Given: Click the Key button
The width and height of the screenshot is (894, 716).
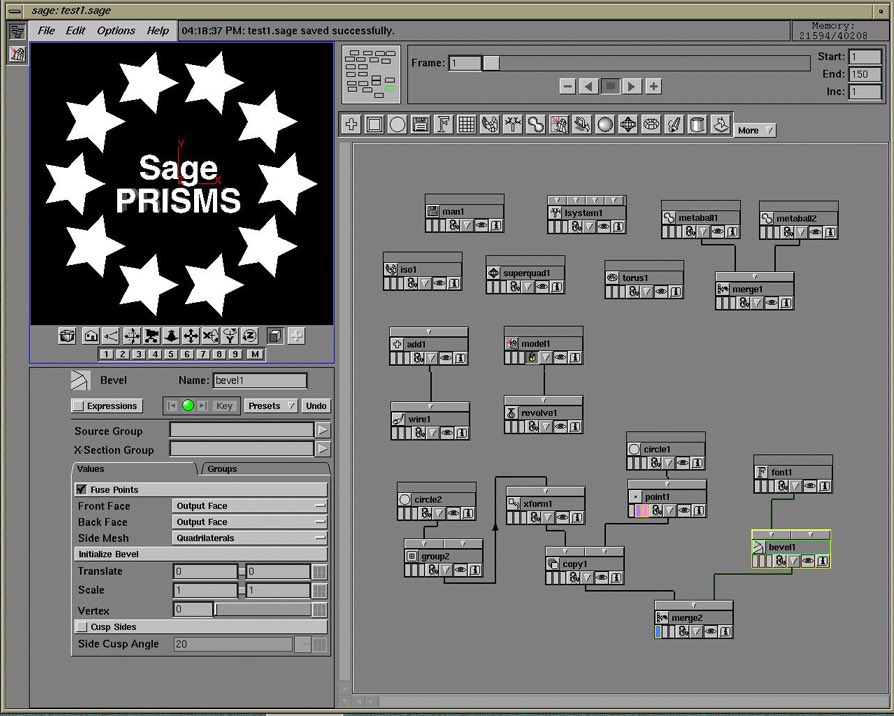Looking at the screenshot, I should (x=224, y=406).
